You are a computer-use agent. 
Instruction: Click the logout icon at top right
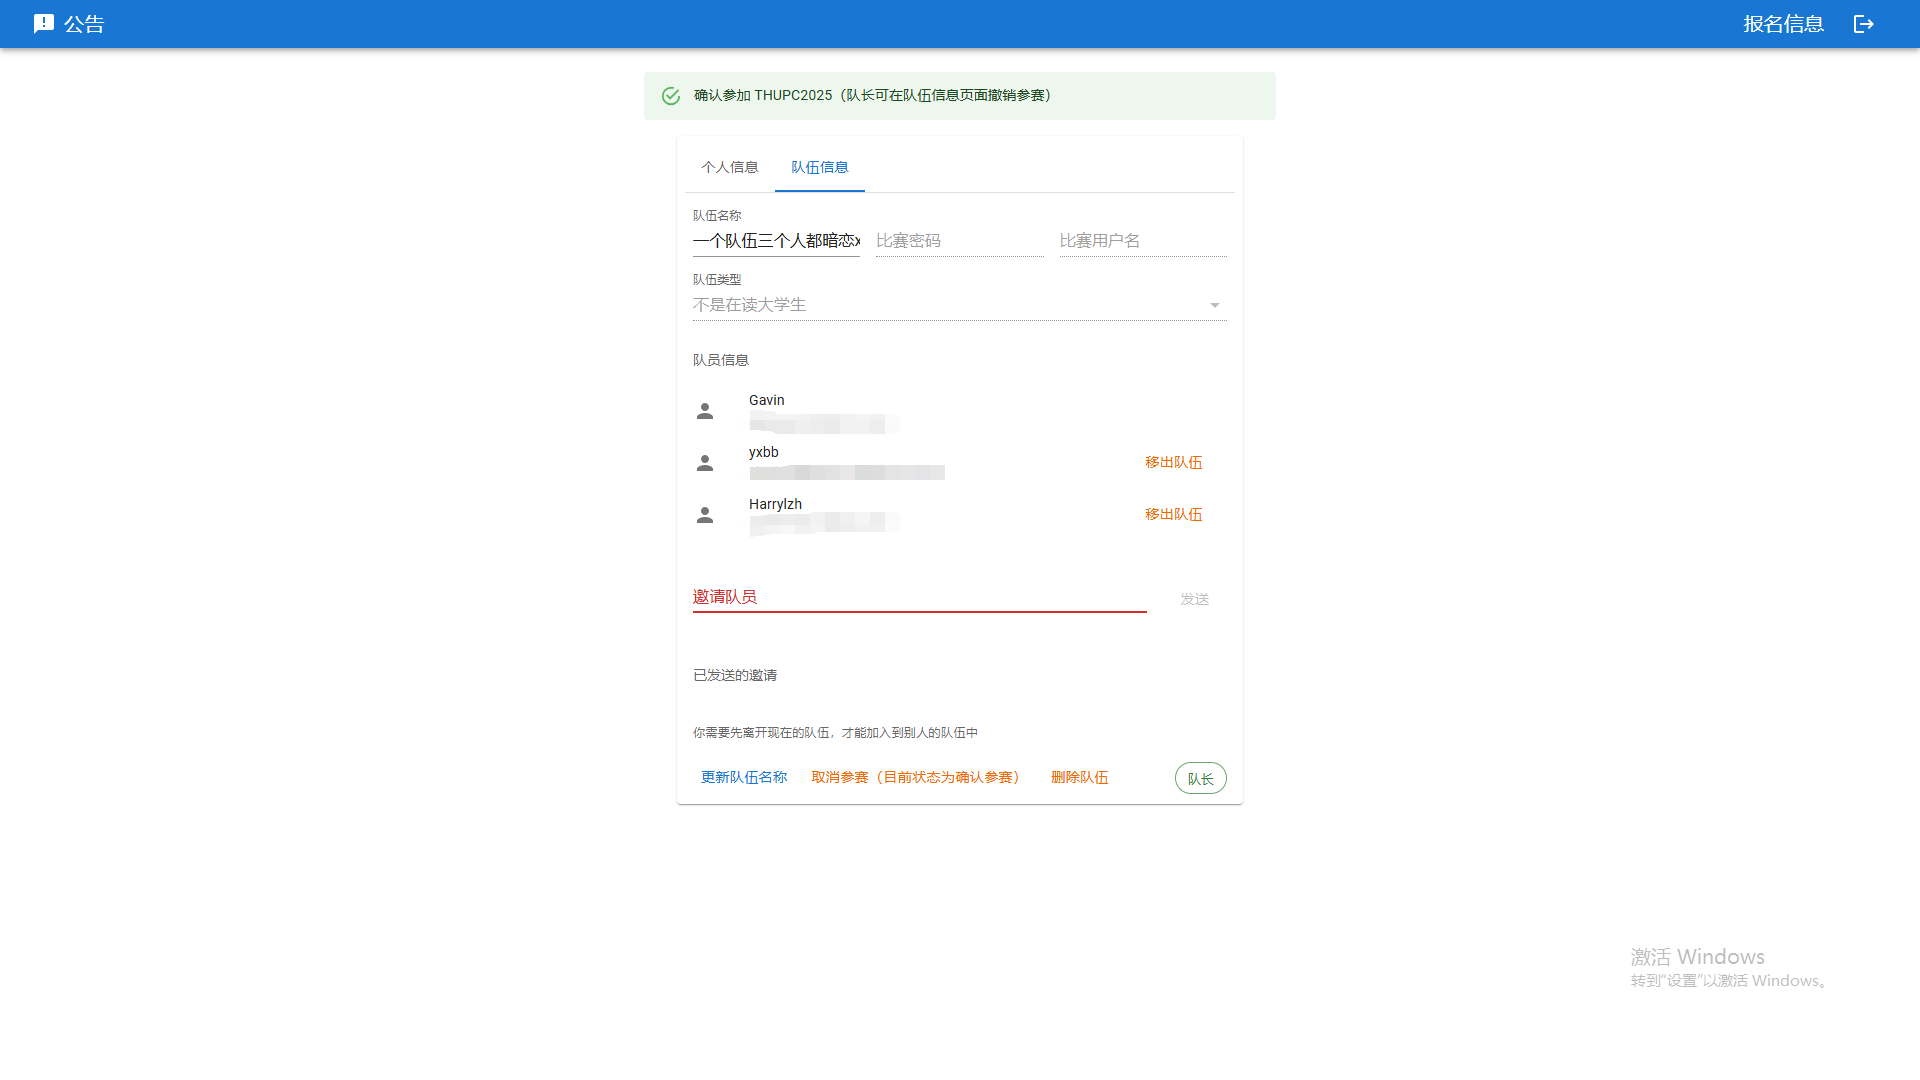coord(1863,23)
